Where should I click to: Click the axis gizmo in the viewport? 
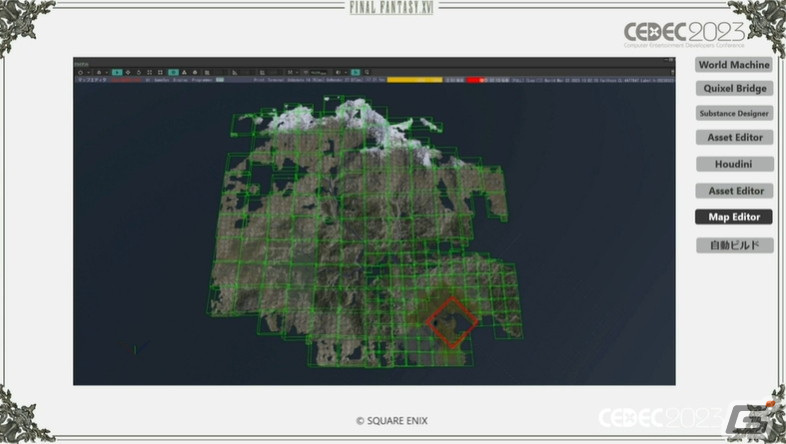point(135,347)
